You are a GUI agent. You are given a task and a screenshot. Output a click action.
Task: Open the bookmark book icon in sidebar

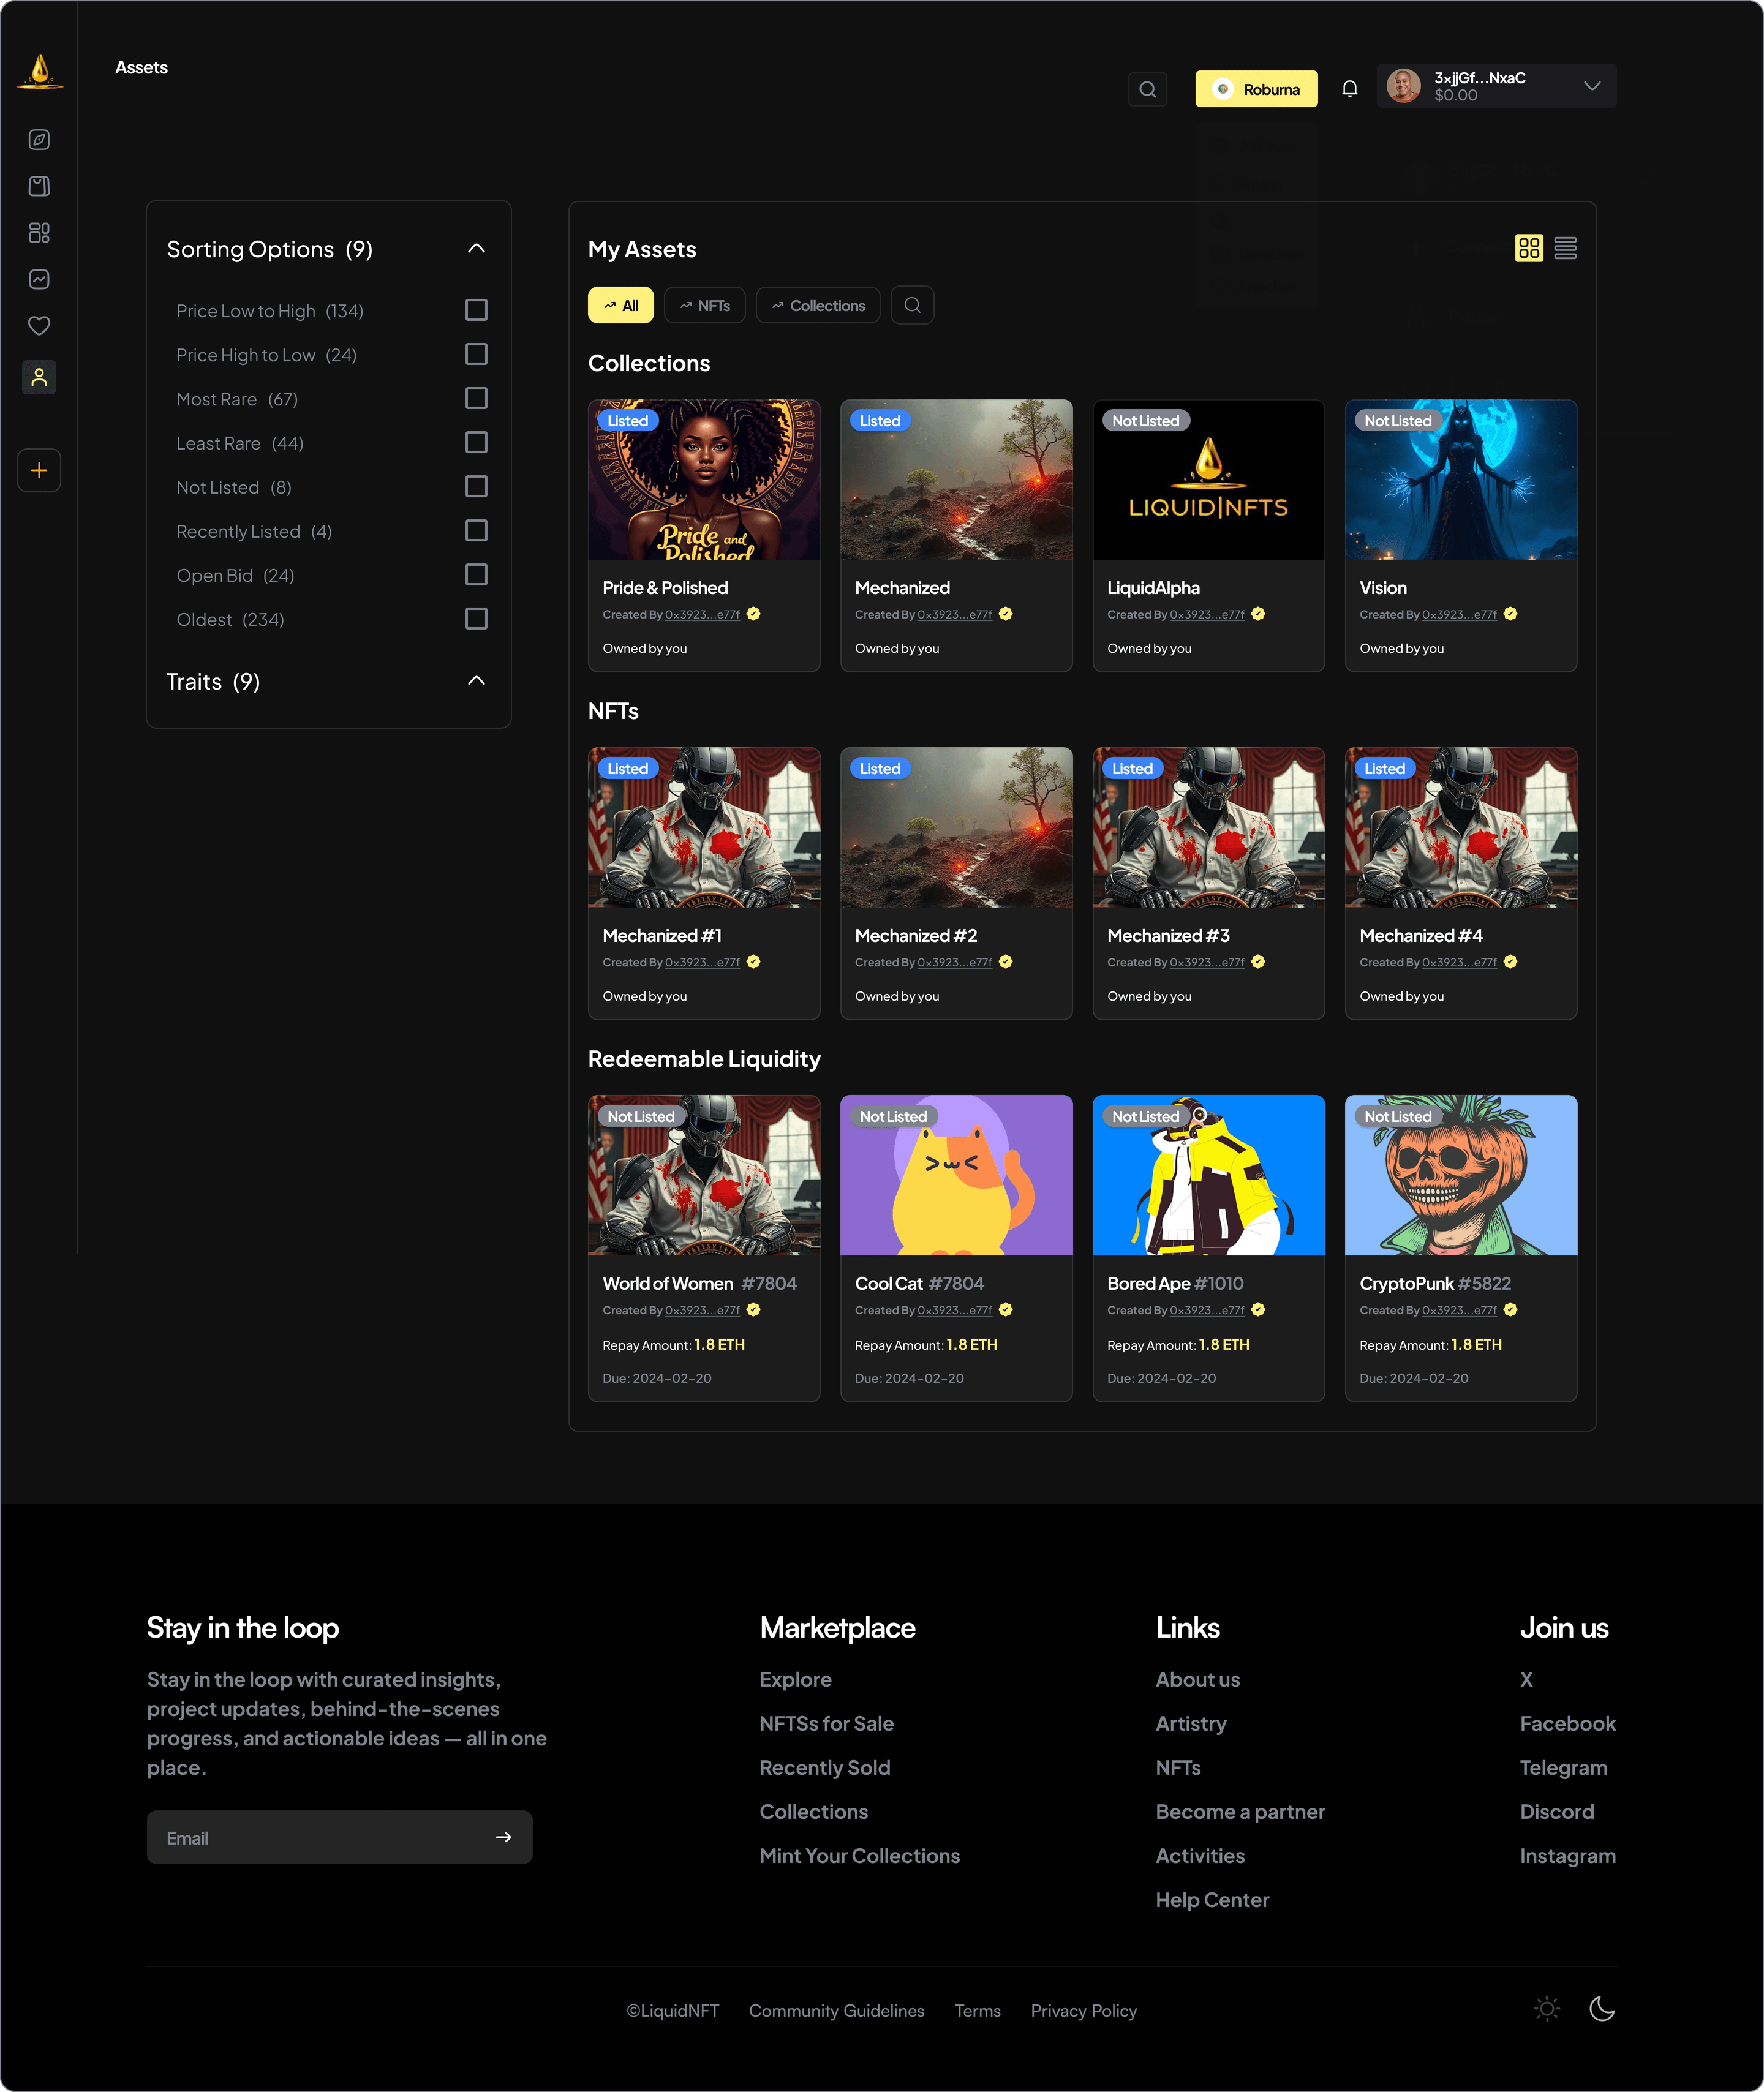point(39,186)
